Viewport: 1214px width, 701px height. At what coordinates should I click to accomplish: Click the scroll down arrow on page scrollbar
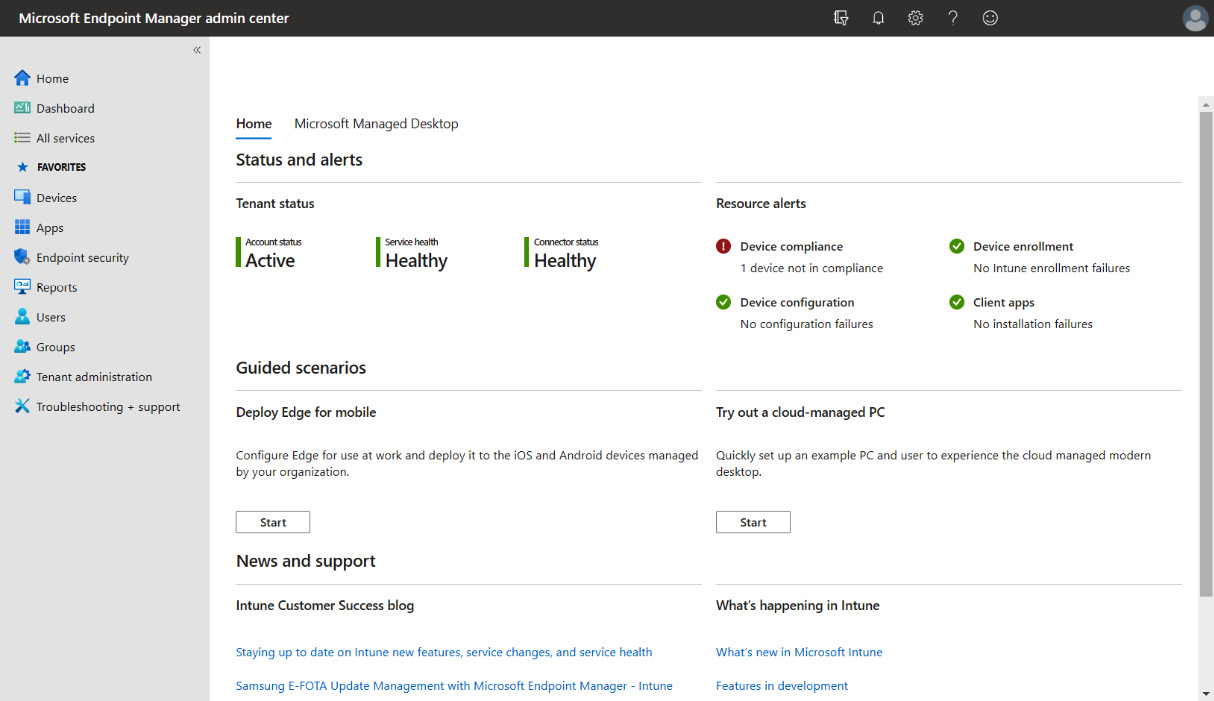pos(1206,693)
